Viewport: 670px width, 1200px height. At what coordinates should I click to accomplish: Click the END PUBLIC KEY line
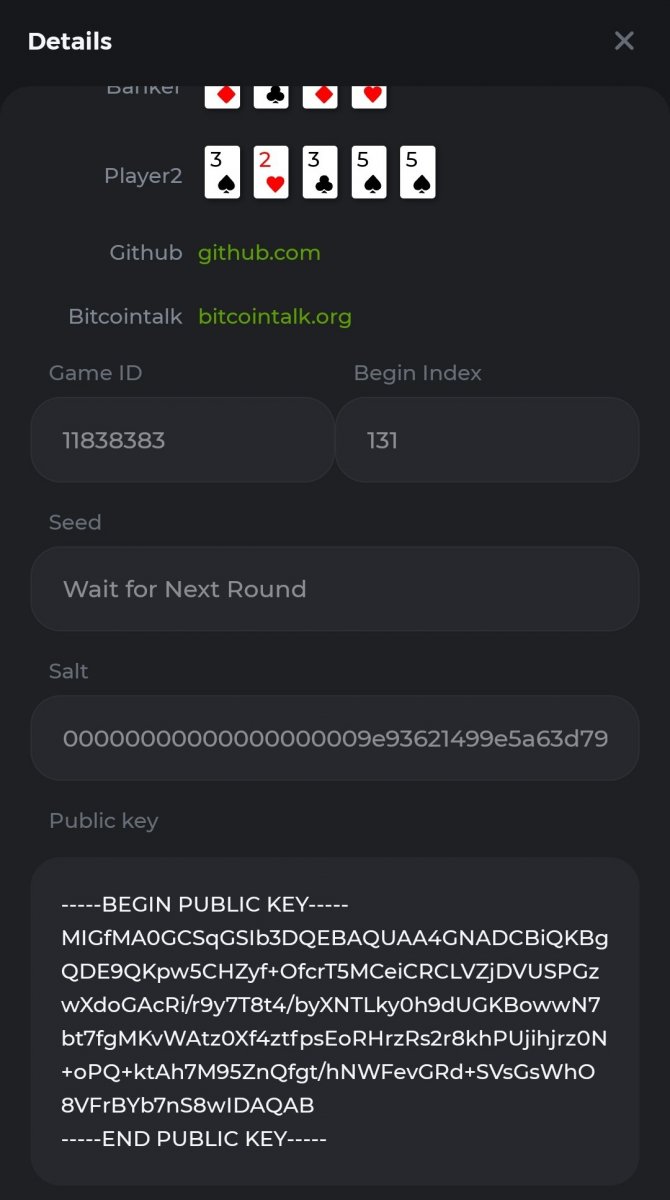point(194,1138)
